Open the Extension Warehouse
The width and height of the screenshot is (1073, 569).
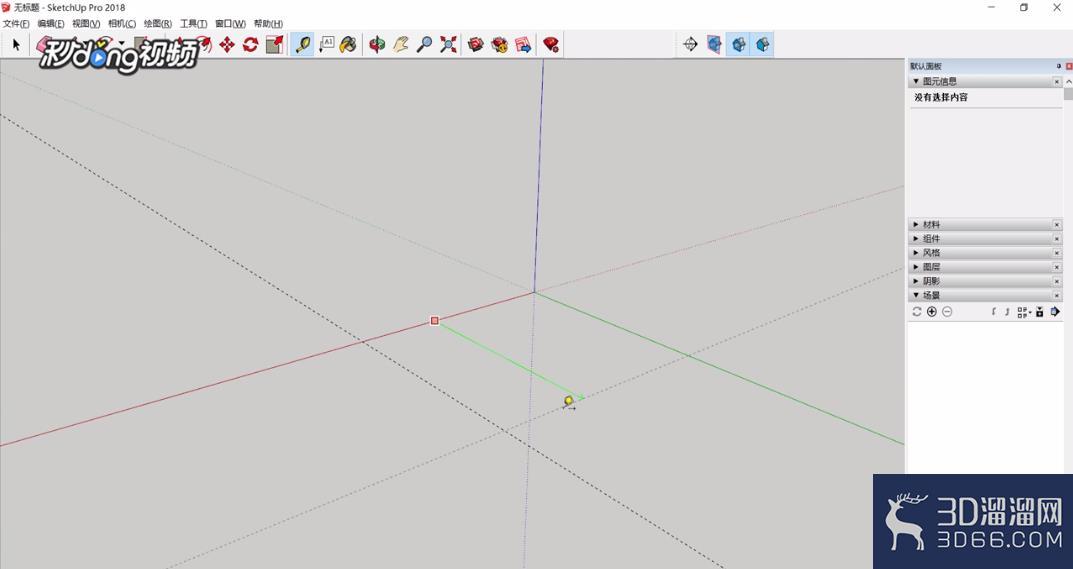click(500, 45)
